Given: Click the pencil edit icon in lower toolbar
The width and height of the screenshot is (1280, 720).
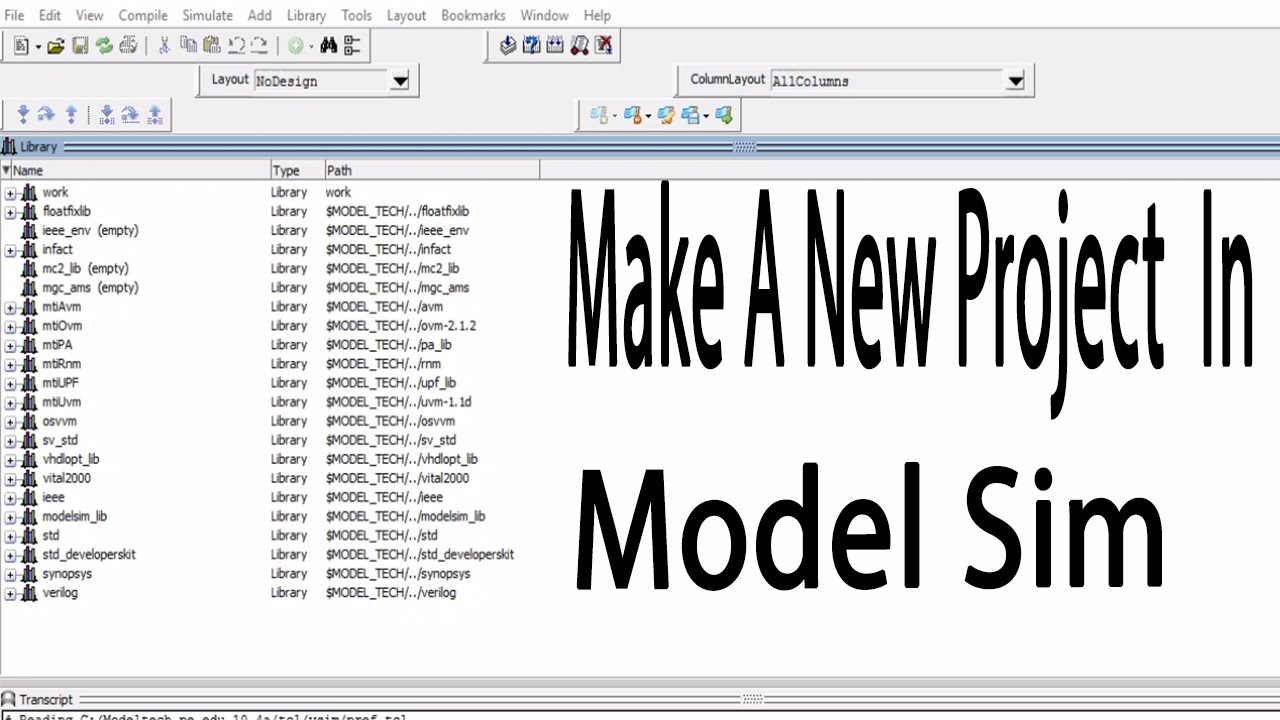Looking at the screenshot, I should click(x=666, y=116).
